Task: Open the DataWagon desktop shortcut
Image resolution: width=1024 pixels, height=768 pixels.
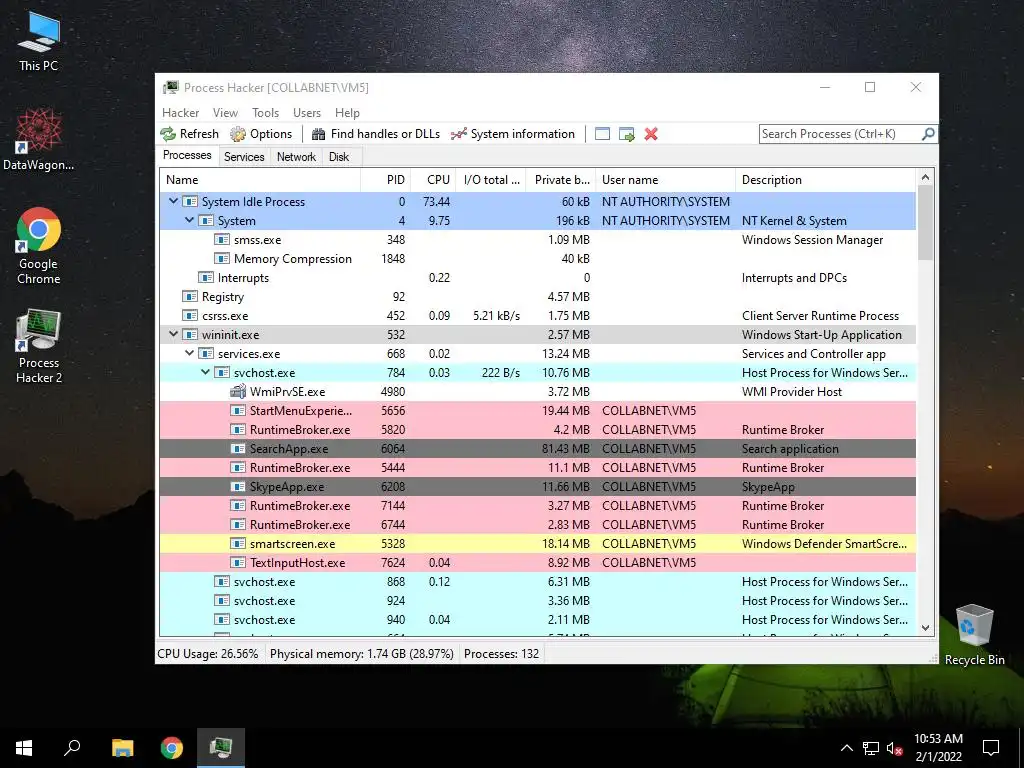Action: [39, 140]
